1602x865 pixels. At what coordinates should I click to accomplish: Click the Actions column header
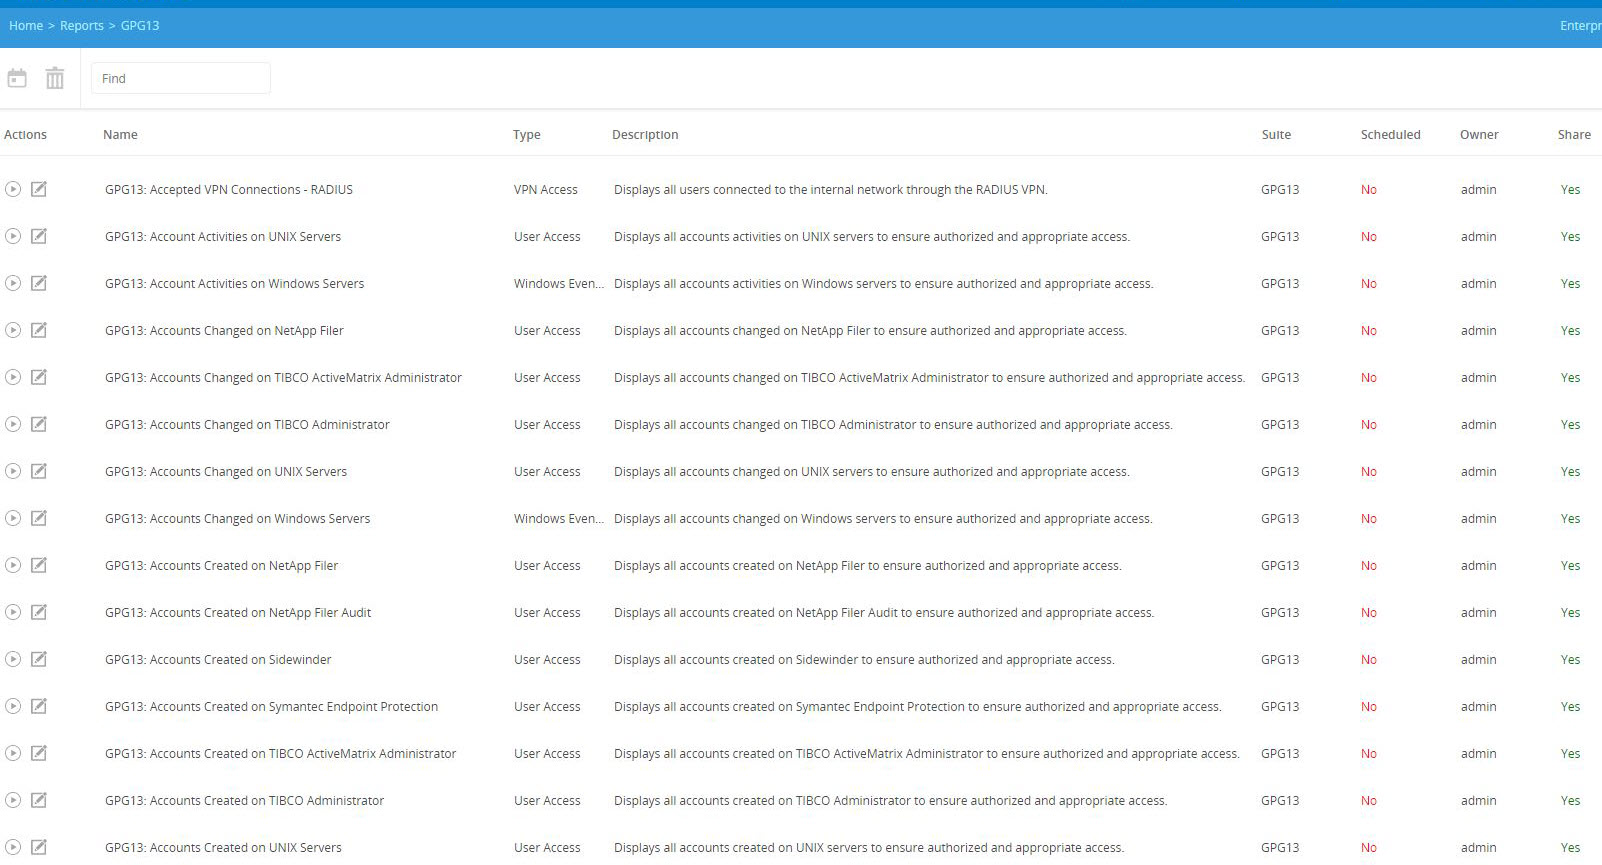click(25, 135)
